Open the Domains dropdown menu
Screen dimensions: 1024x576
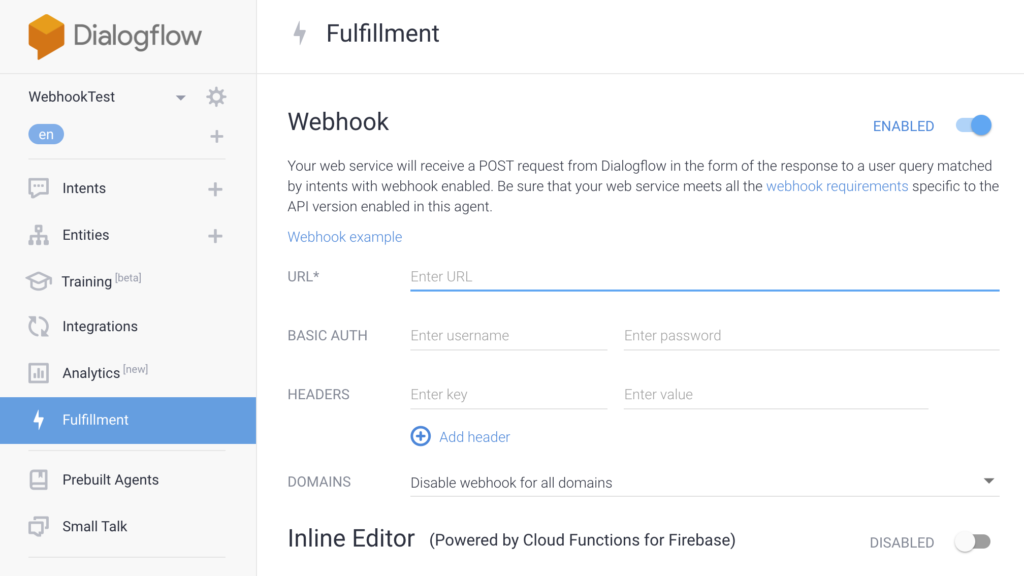pos(988,482)
